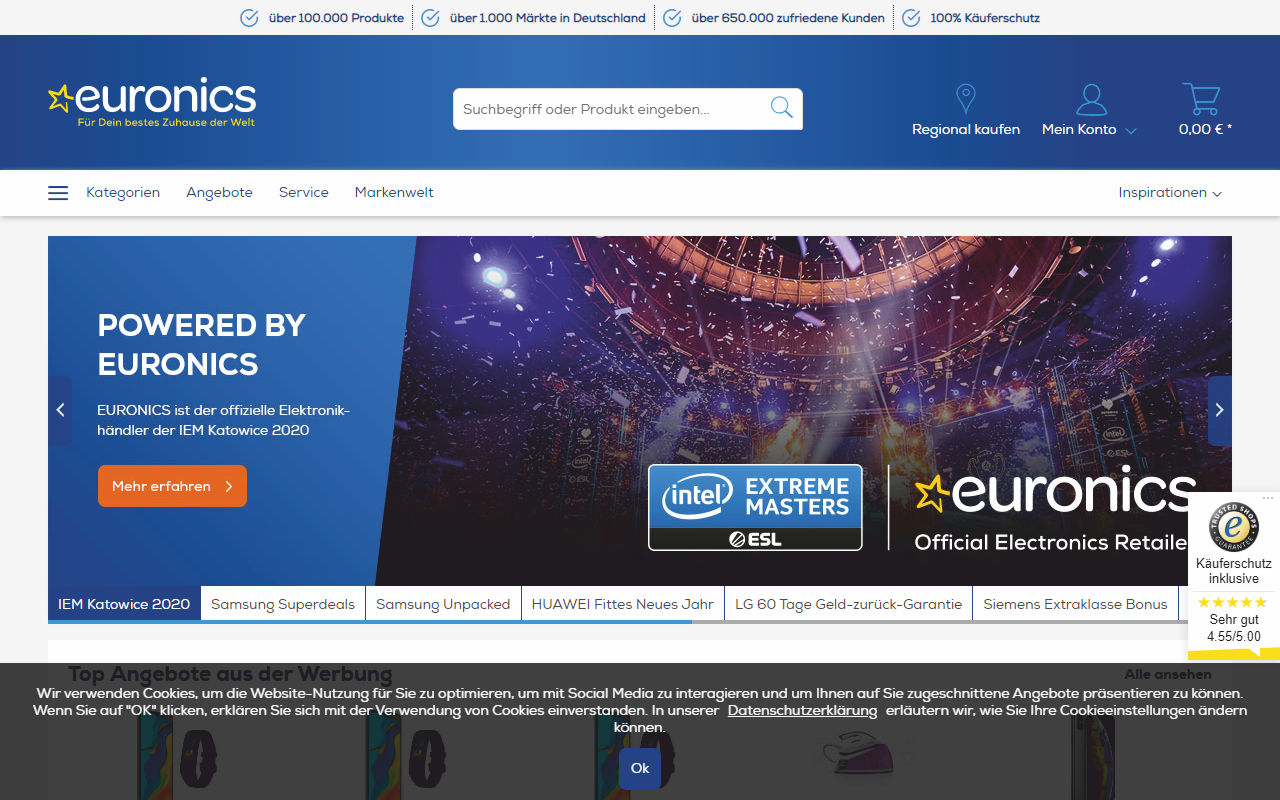Click checkmark beside über 1.000 Märkte in Deutschland
Screen dimensions: 1280x800
pos(430,18)
